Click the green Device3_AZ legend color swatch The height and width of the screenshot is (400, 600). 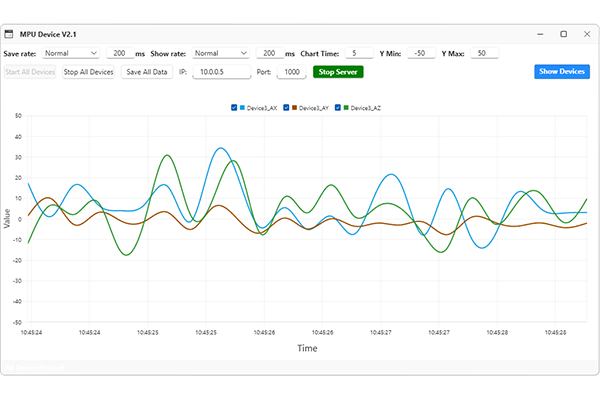(347, 107)
